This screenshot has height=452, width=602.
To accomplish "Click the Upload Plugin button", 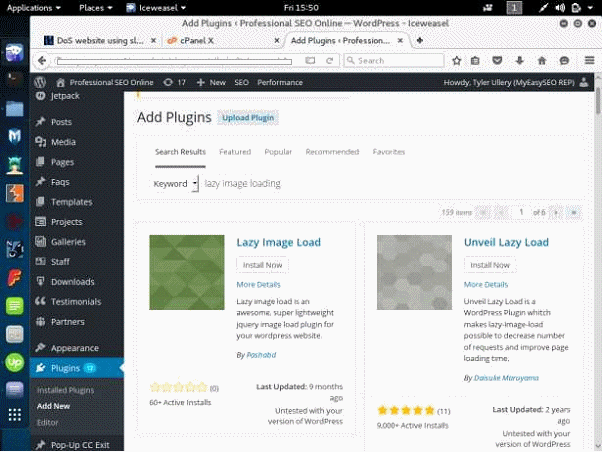I will tap(248, 118).
